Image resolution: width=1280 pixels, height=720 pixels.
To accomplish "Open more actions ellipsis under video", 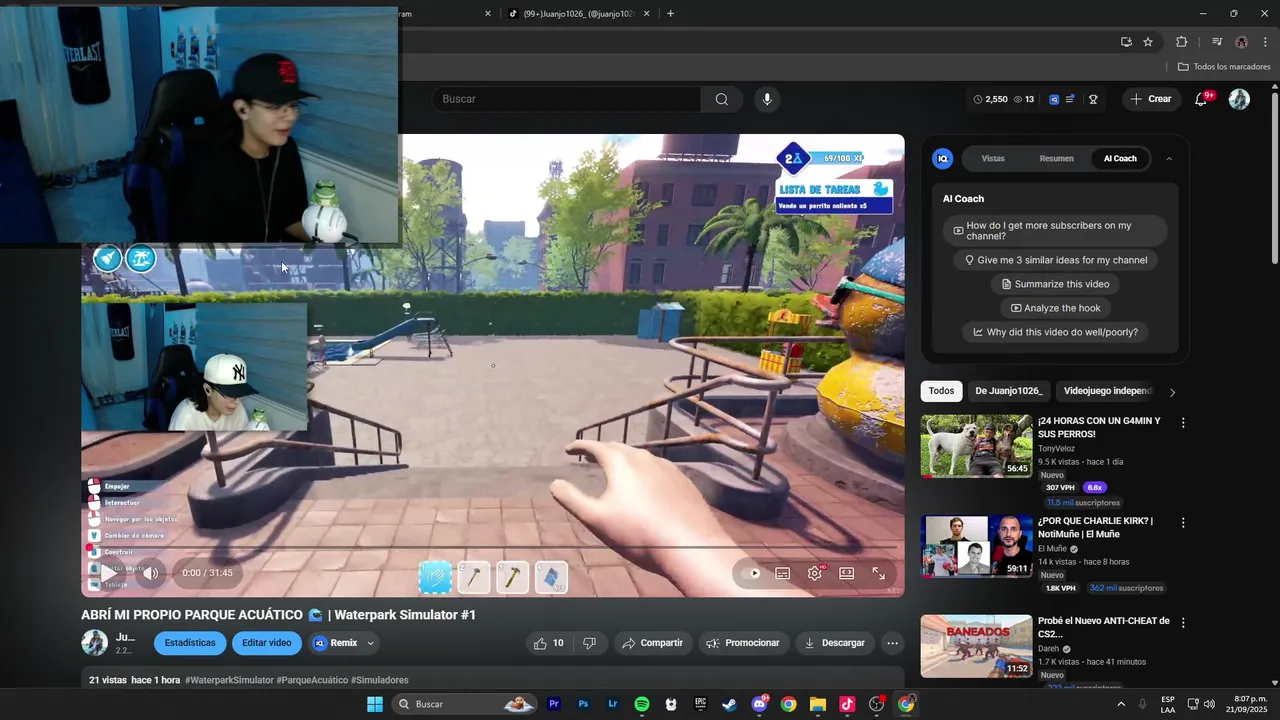I will pos(892,643).
